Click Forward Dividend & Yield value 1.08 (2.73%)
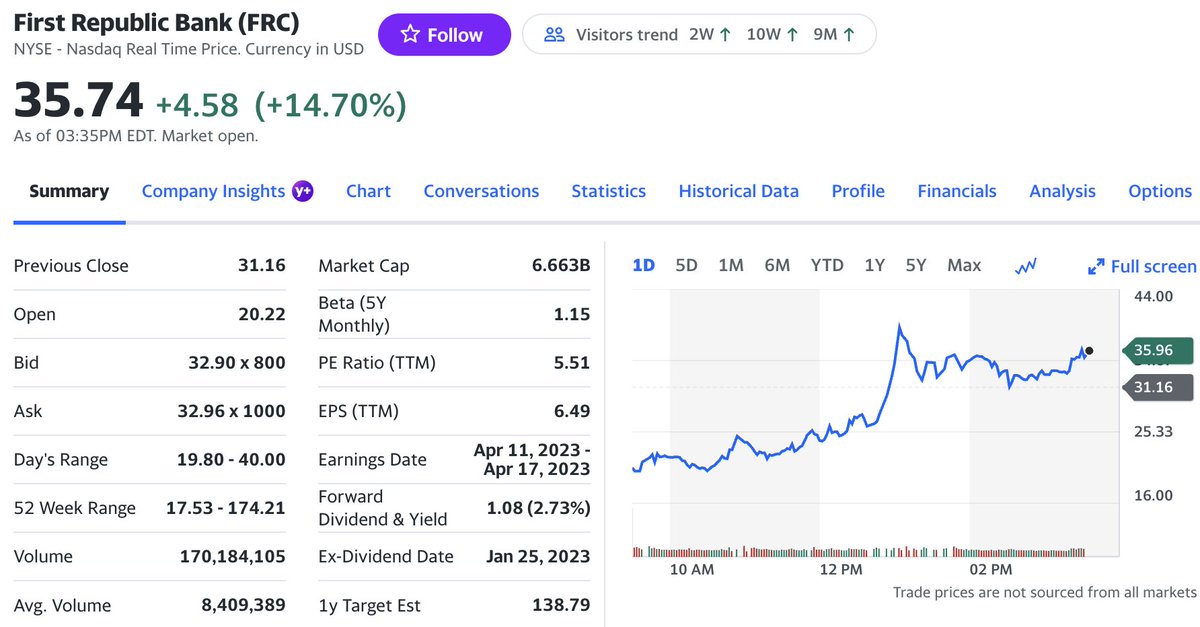This screenshot has width=1200, height=627. tap(539, 508)
